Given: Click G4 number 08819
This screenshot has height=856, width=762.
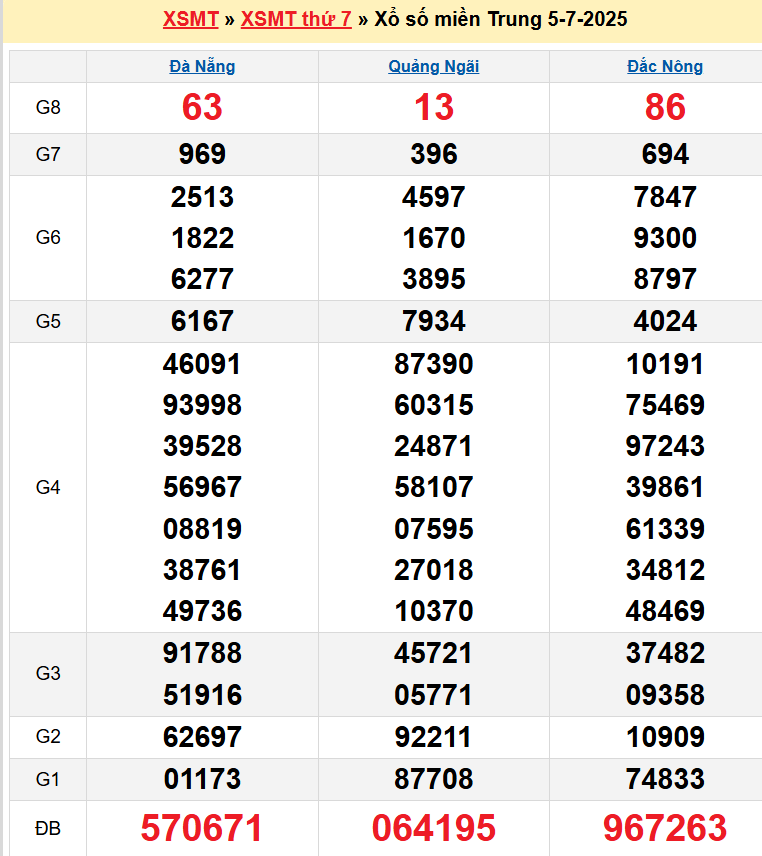Looking at the screenshot, I should click(x=202, y=530).
